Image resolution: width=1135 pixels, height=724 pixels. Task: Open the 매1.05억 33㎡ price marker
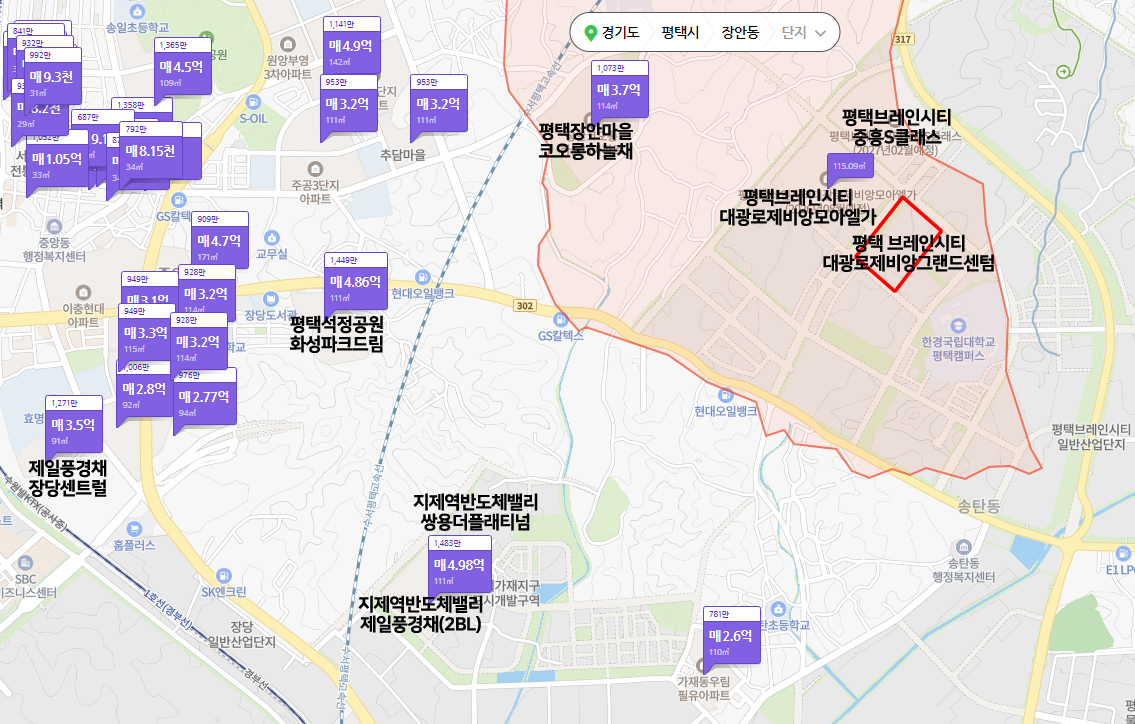pyautogui.click(x=57, y=159)
